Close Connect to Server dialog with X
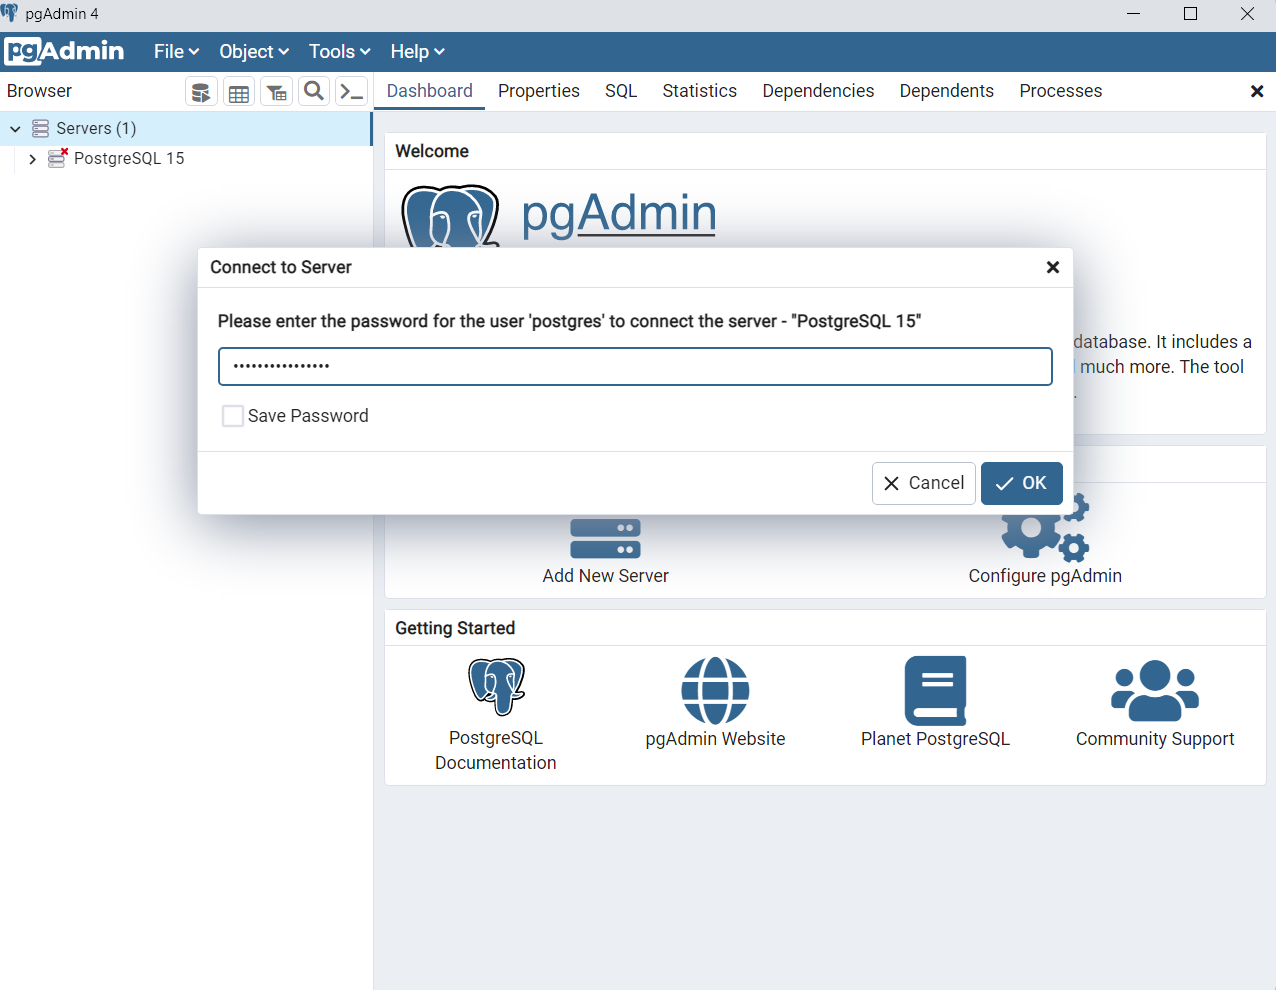Image resolution: width=1276 pixels, height=990 pixels. click(1052, 267)
